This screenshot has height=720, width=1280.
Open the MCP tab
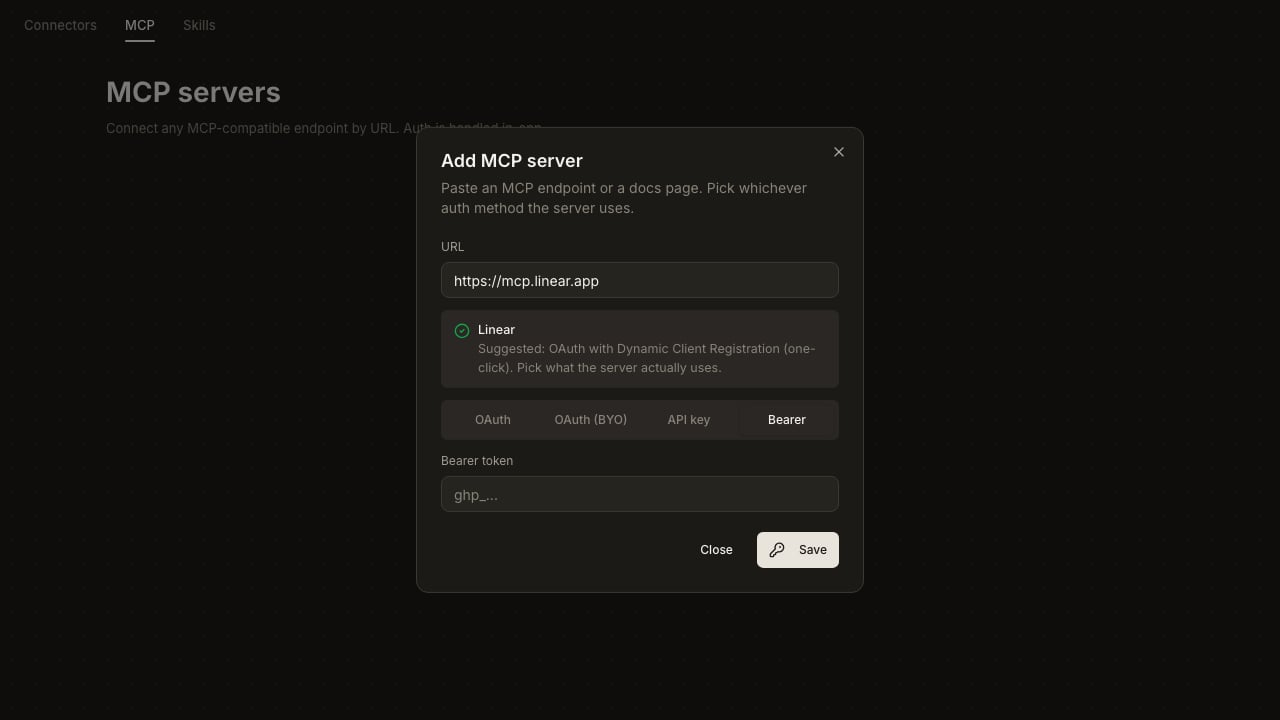point(140,25)
